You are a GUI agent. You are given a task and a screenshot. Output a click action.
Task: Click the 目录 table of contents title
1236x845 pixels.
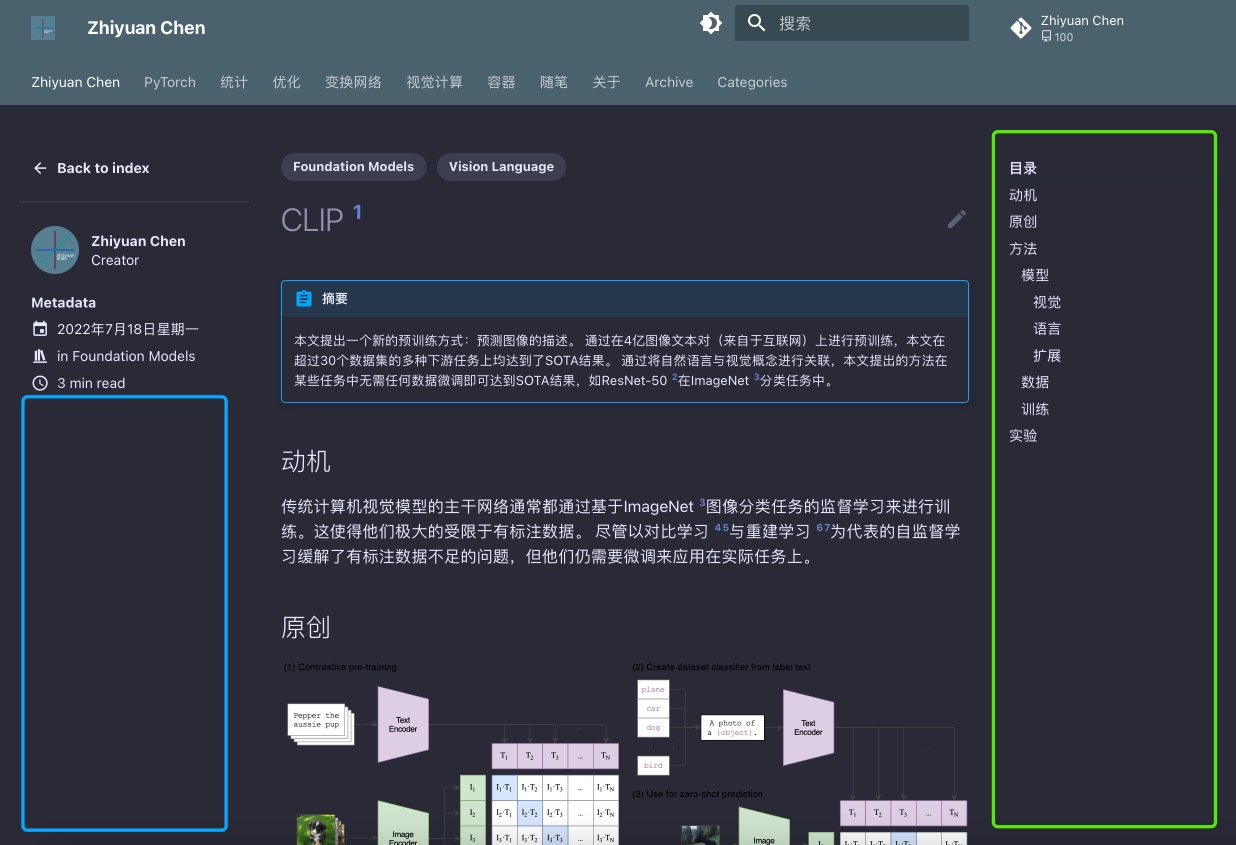coord(1023,168)
